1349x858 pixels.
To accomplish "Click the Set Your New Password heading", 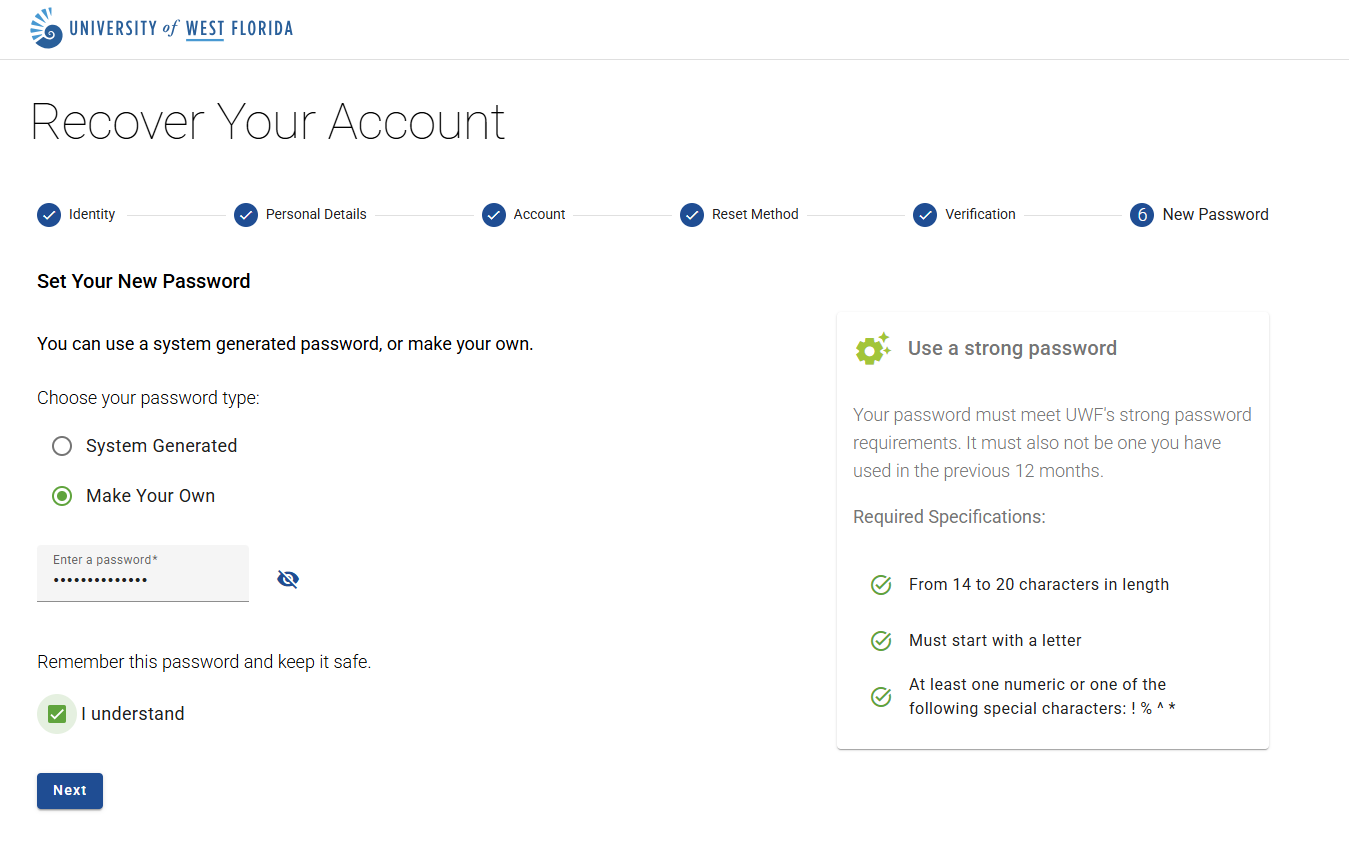I will coord(144,281).
